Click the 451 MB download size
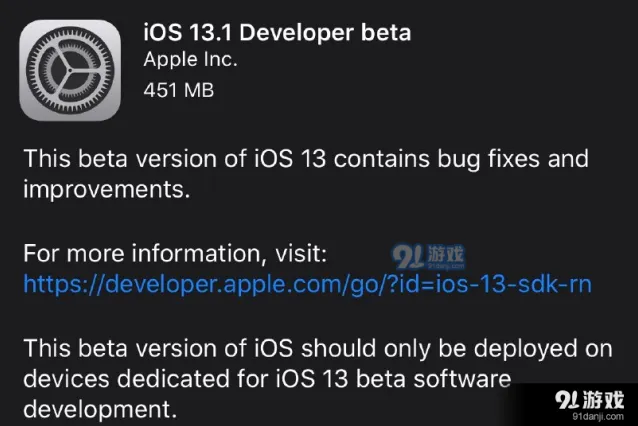Viewport: 638px width, 426px height. 179,90
